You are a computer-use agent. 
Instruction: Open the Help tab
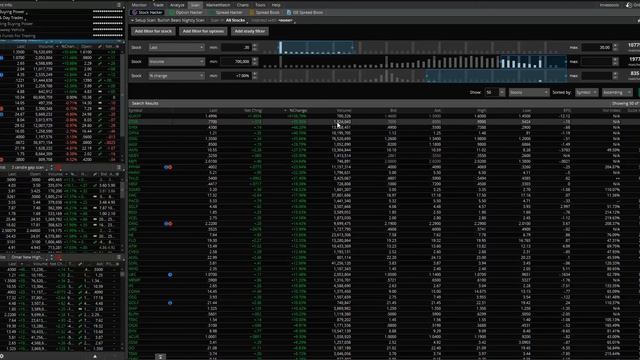(276, 5)
